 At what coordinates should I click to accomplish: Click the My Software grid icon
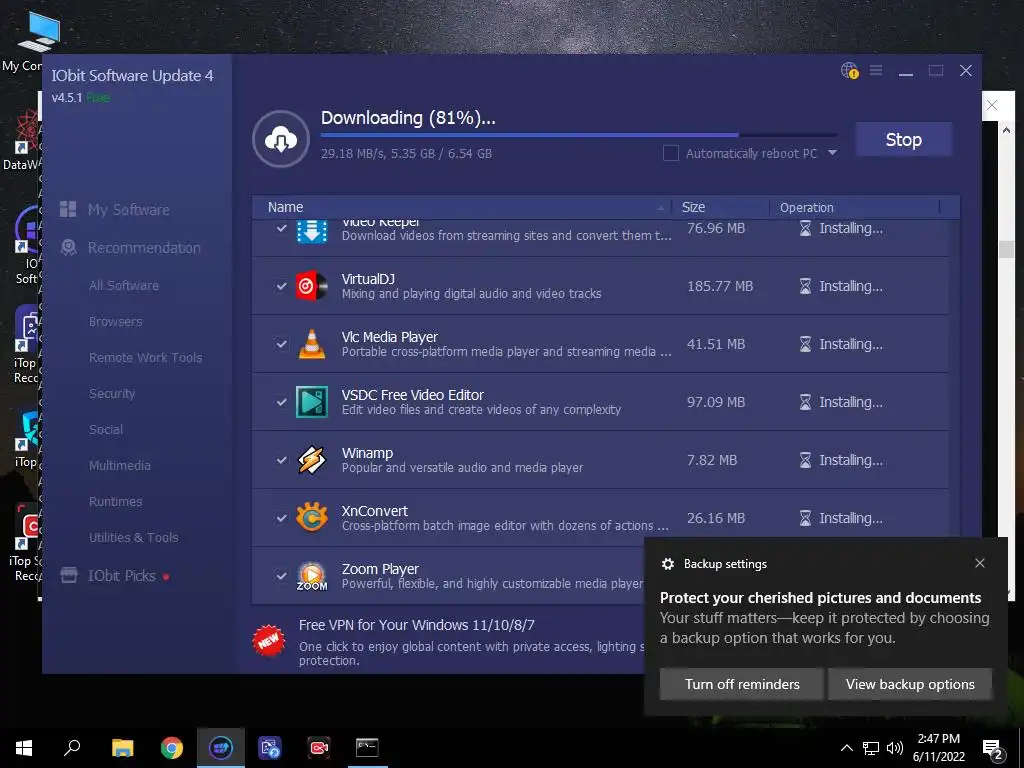point(68,209)
